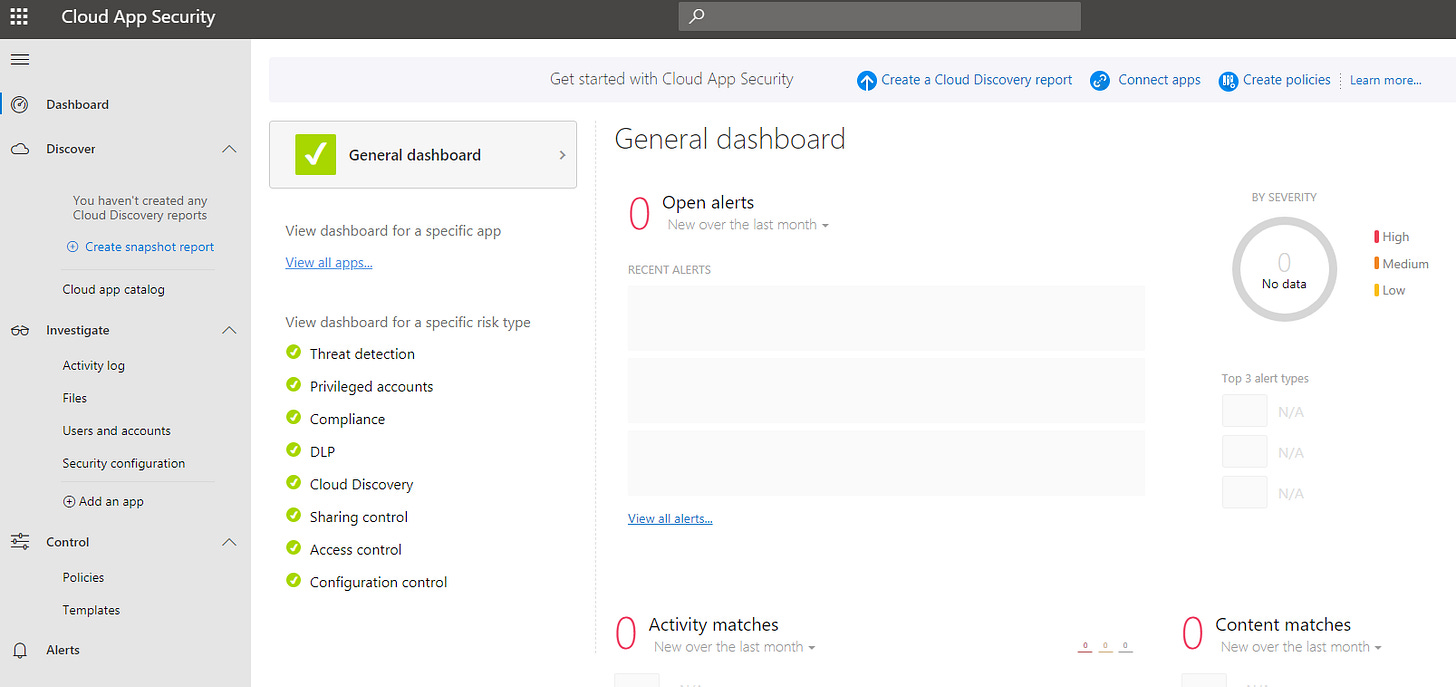Open Cloud app catalog
The image size is (1456, 687).
pos(113,290)
